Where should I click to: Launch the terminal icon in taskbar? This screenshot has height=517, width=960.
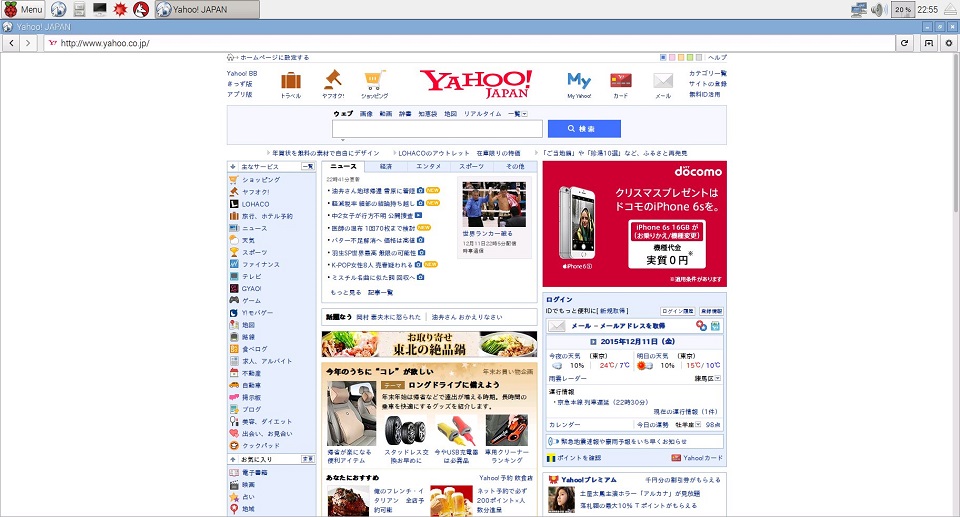pos(100,9)
